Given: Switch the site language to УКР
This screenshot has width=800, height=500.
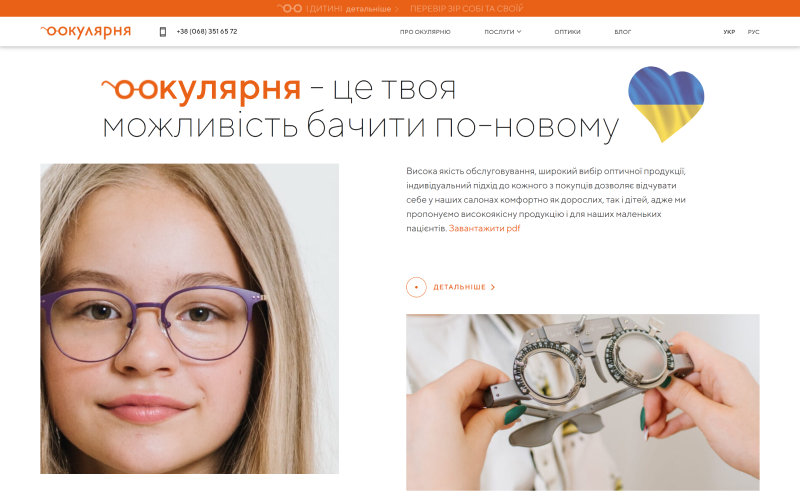Looking at the screenshot, I should click(x=729, y=32).
